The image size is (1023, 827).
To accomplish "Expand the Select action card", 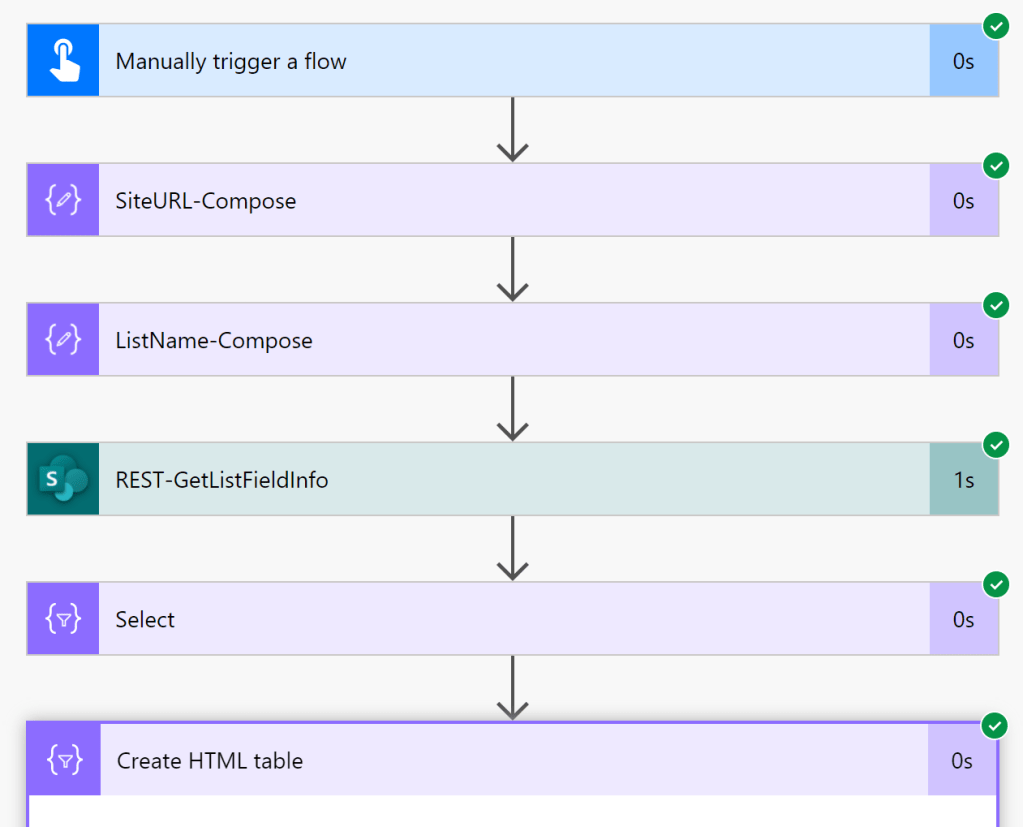I will (x=500, y=619).
